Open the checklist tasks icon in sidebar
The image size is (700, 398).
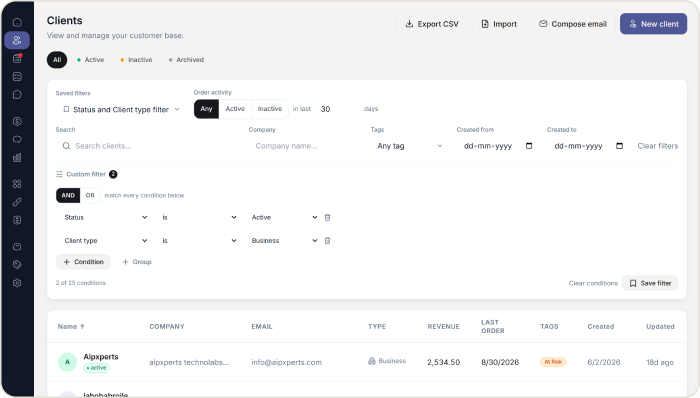coord(17,77)
